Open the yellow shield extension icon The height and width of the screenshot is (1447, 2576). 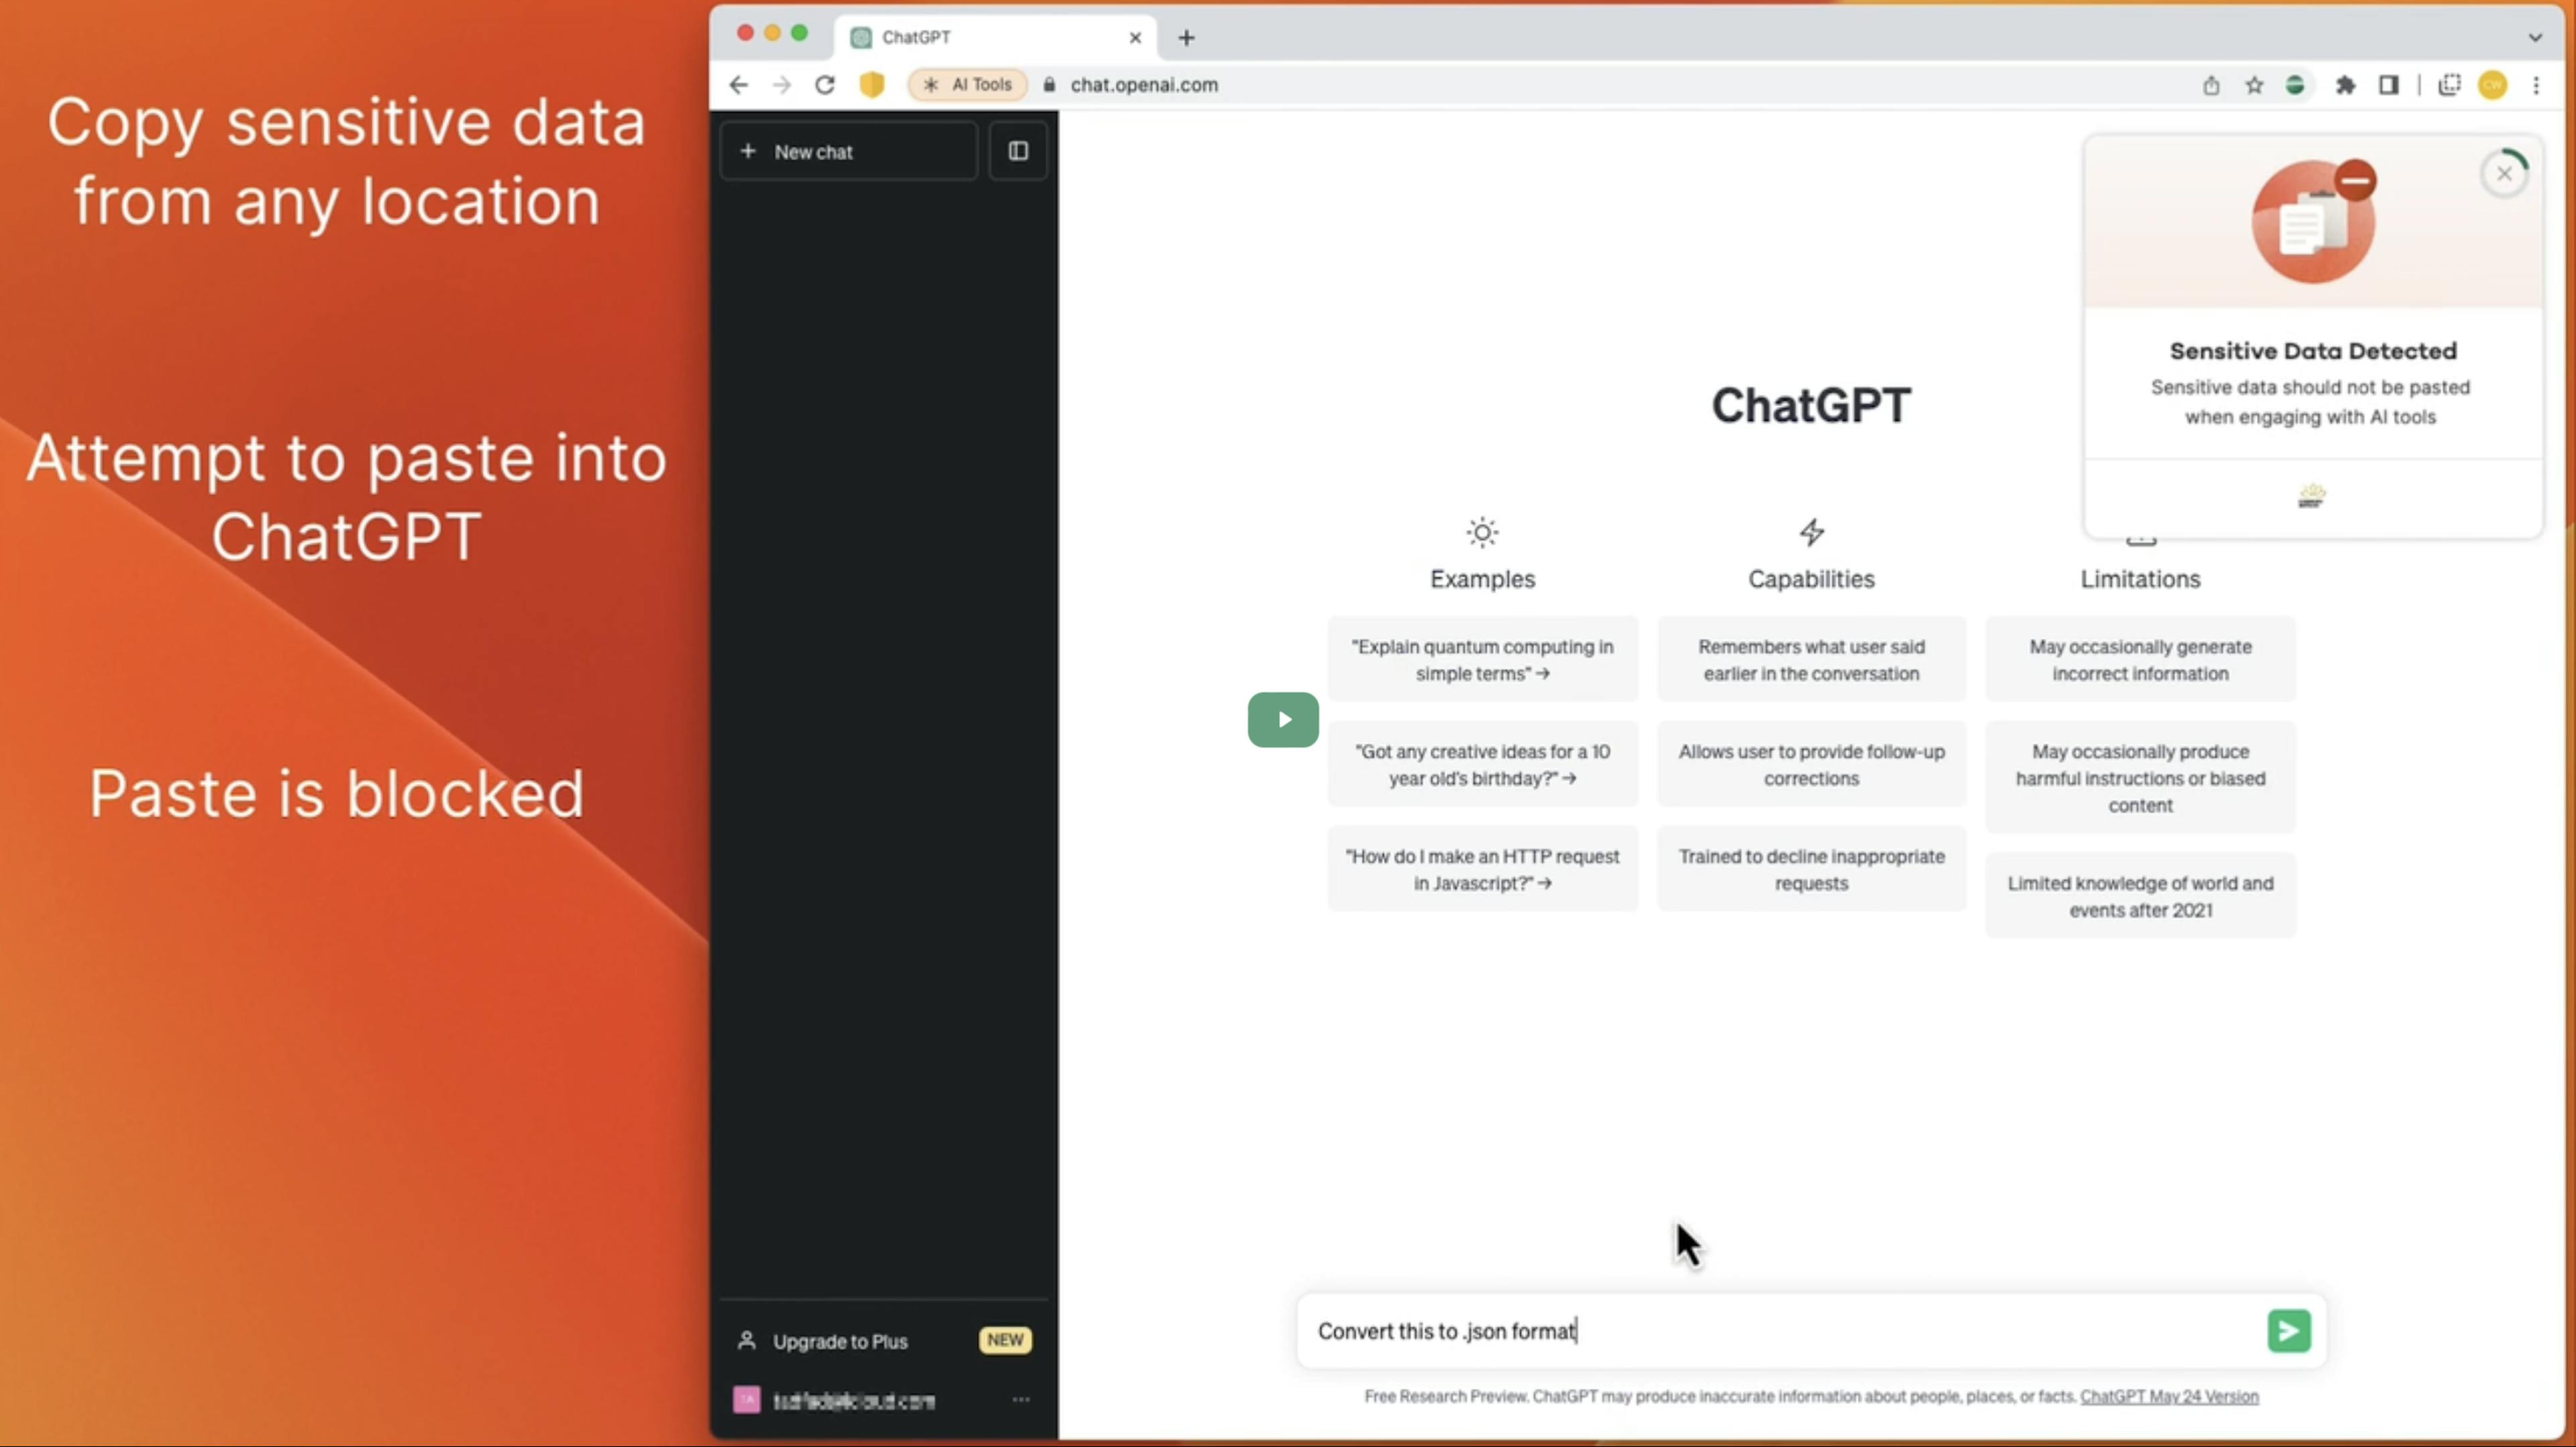click(872, 85)
